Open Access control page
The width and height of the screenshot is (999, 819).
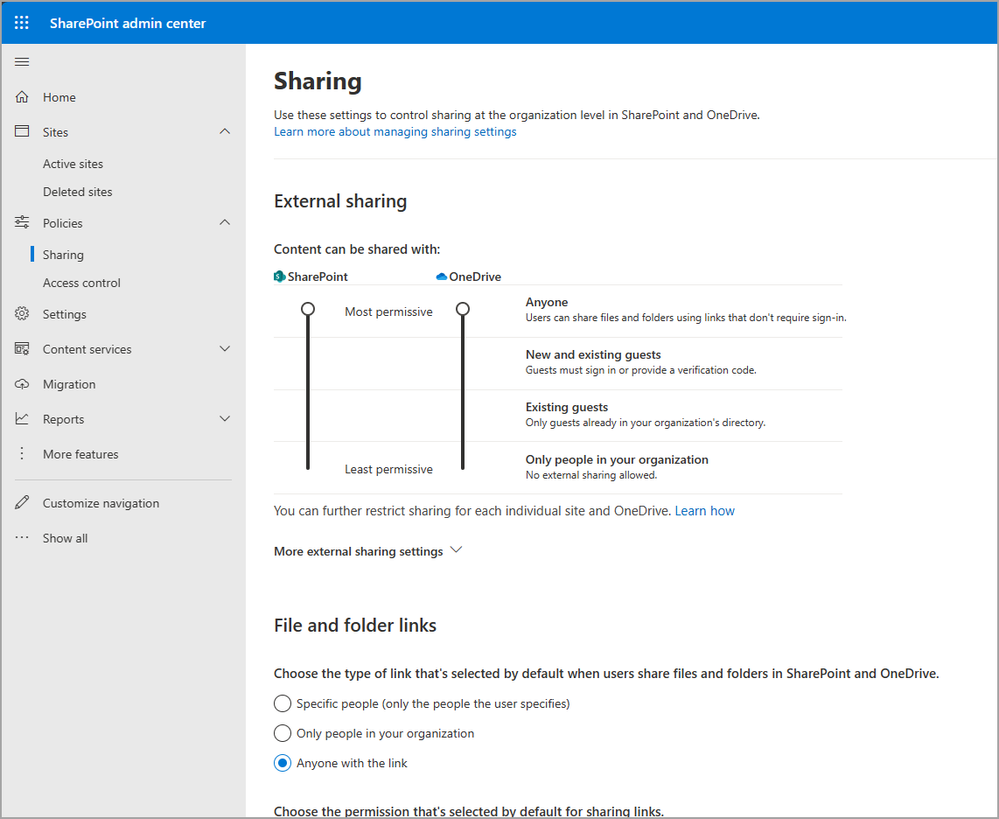click(82, 282)
